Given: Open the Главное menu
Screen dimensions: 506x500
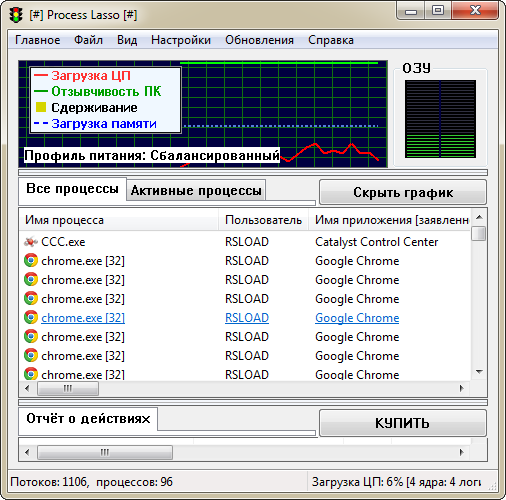Looking at the screenshot, I should click(38, 40).
